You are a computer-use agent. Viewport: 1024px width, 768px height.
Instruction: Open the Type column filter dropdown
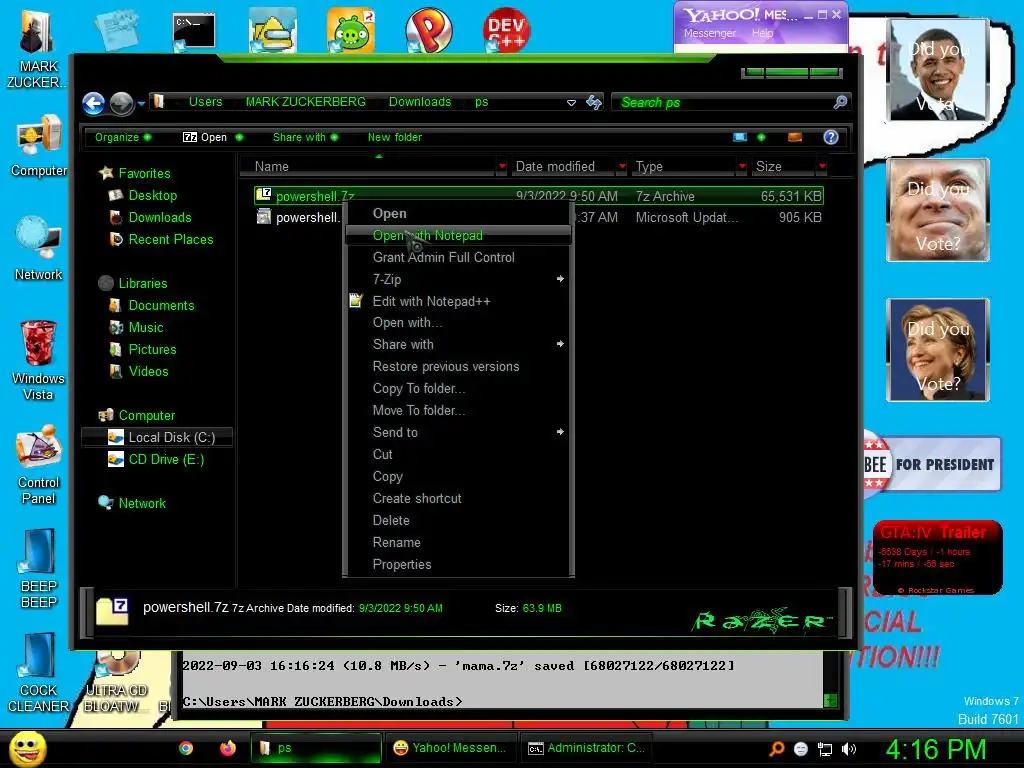click(742, 167)
